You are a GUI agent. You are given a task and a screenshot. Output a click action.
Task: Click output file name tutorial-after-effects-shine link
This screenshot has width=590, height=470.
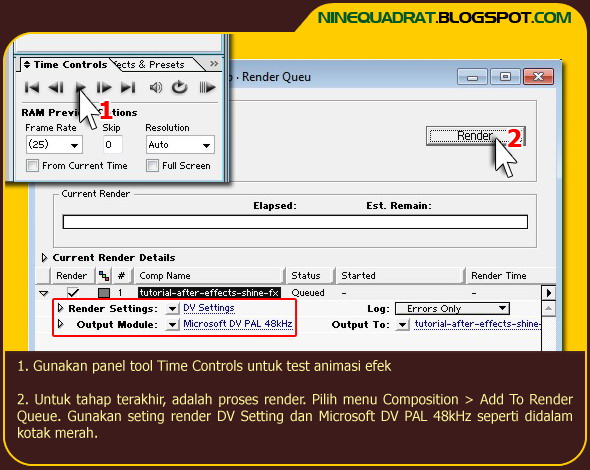click(x=477, y=324)
